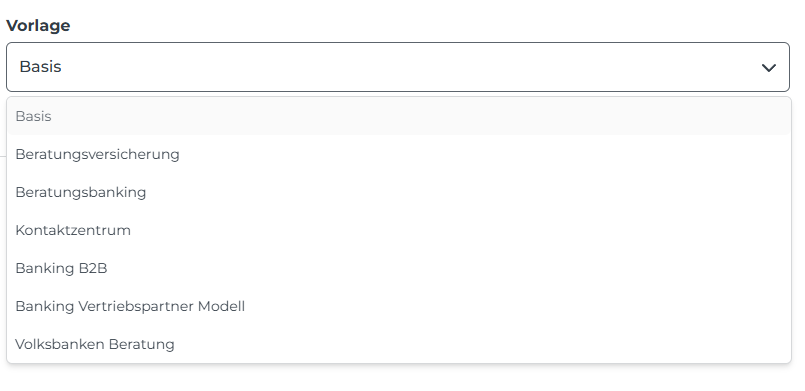Viewport: 805px width, 391px height.
Task: Choose the Beratungsbanking option
Action: tap(398, 192)
